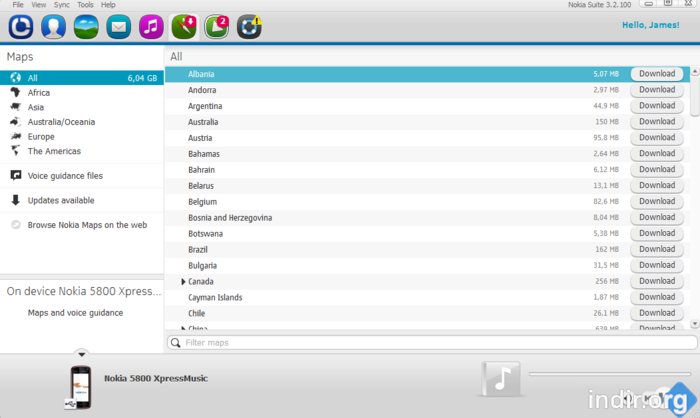Click Hello, James! account link
The image size is (700, 418).
(650, 25)
